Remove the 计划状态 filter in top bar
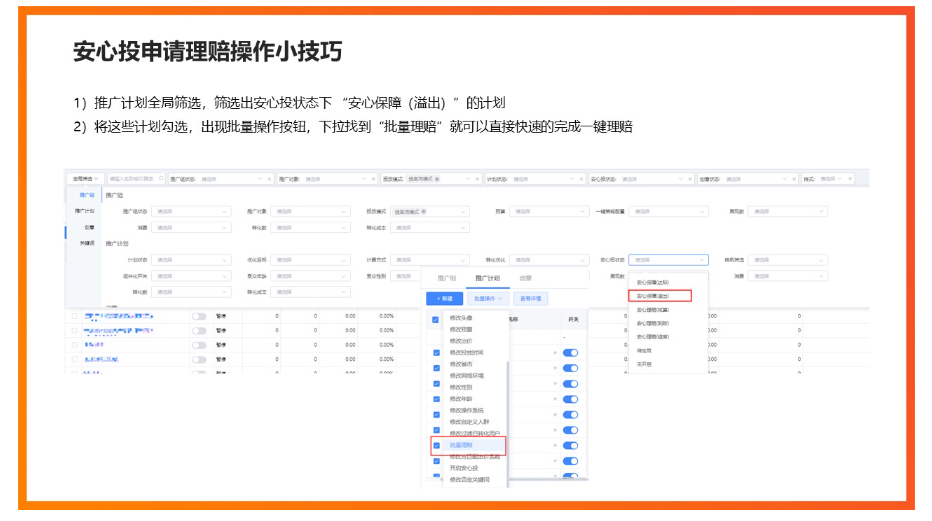The image size is (932, 521). click(581, 179)
